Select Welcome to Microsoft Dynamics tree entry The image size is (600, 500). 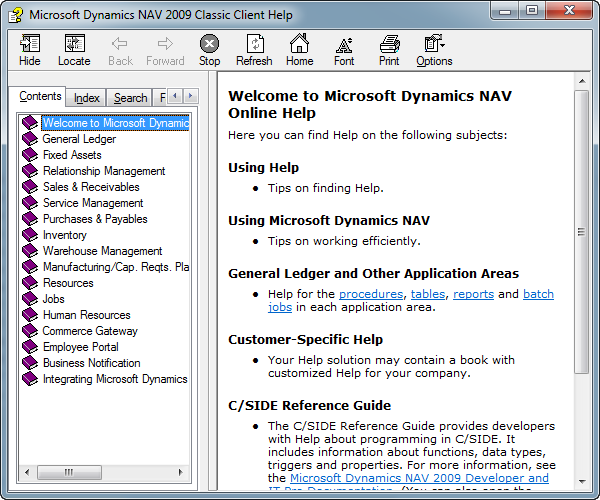115,123
